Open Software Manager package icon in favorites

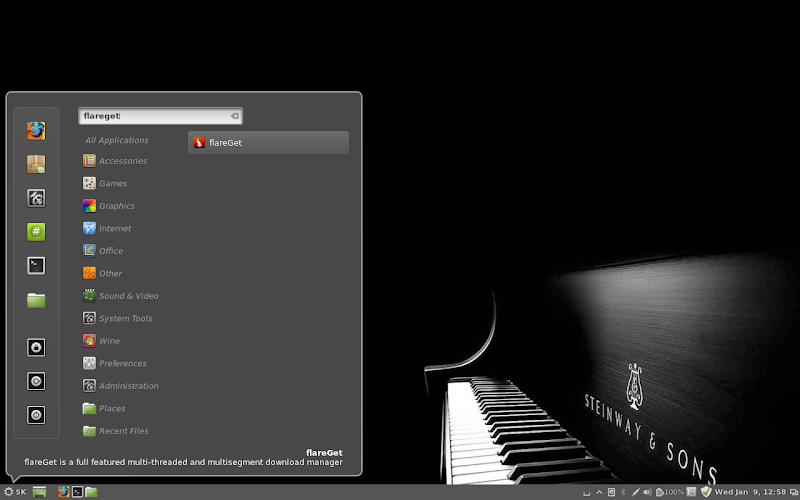tap(36, 164)
